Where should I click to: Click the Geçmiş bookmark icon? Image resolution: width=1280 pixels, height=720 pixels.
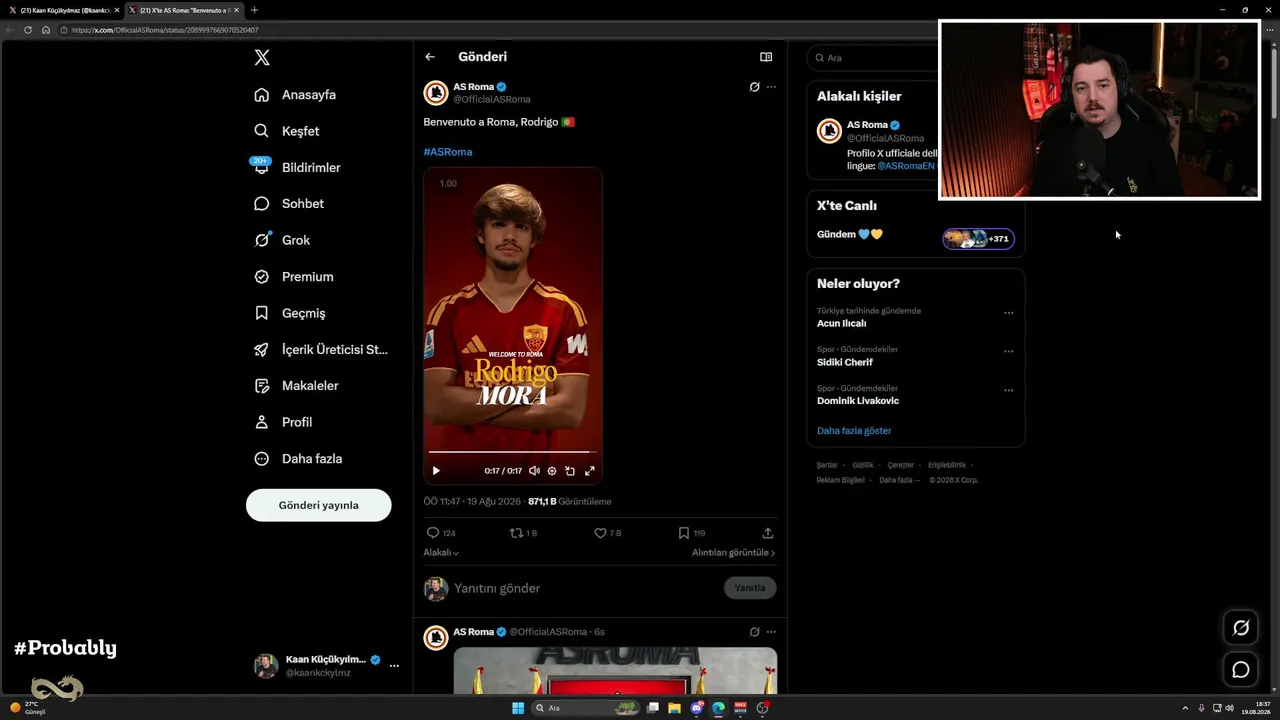pos(262,313)
